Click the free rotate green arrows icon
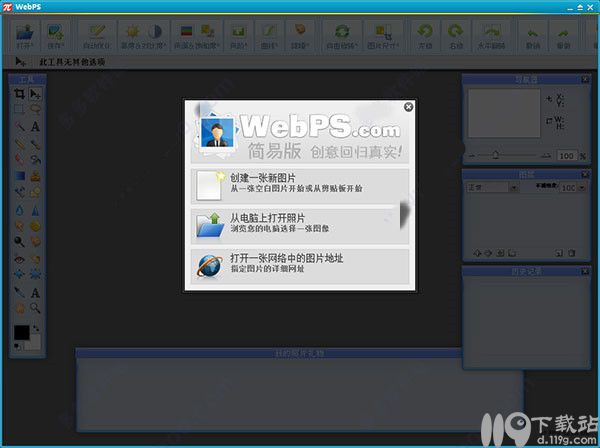This screenshot has width=600, height=448. [342, 31]
